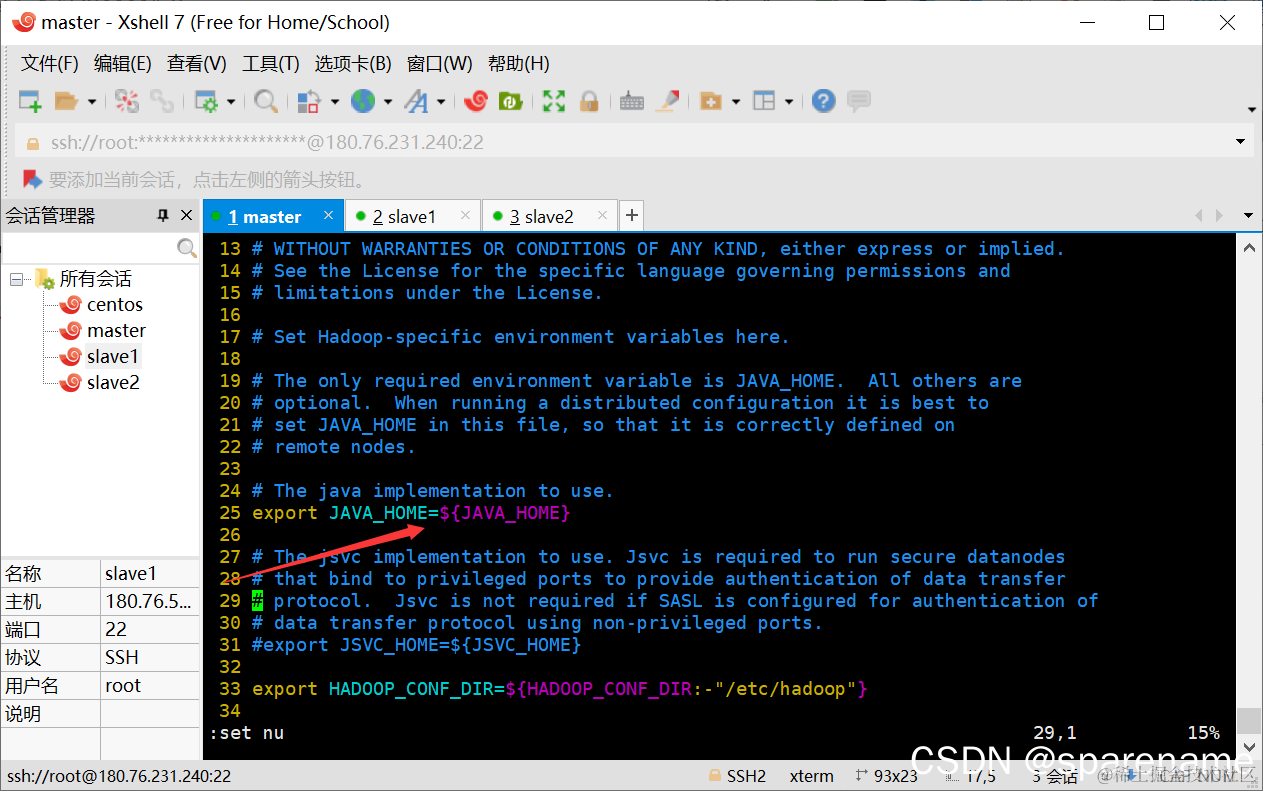Open the layout arrangement icon

(x=764, y=101)
